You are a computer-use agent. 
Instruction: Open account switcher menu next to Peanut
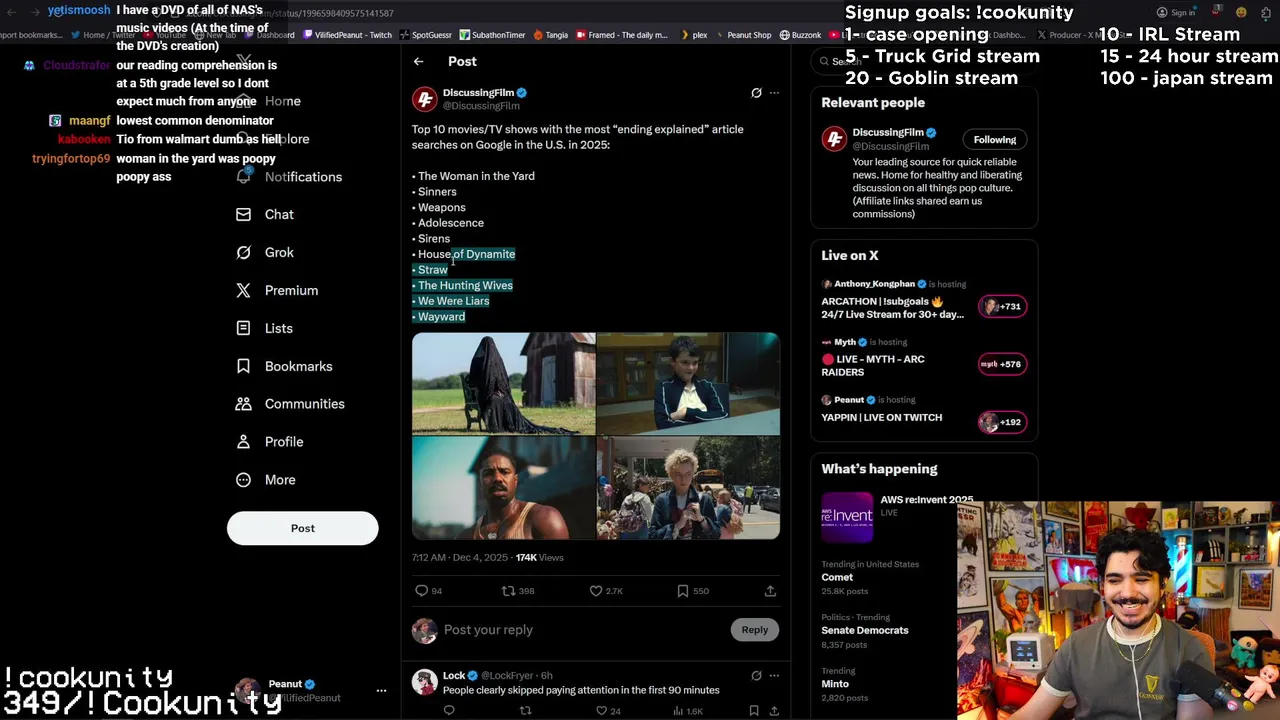coord(381,690)
